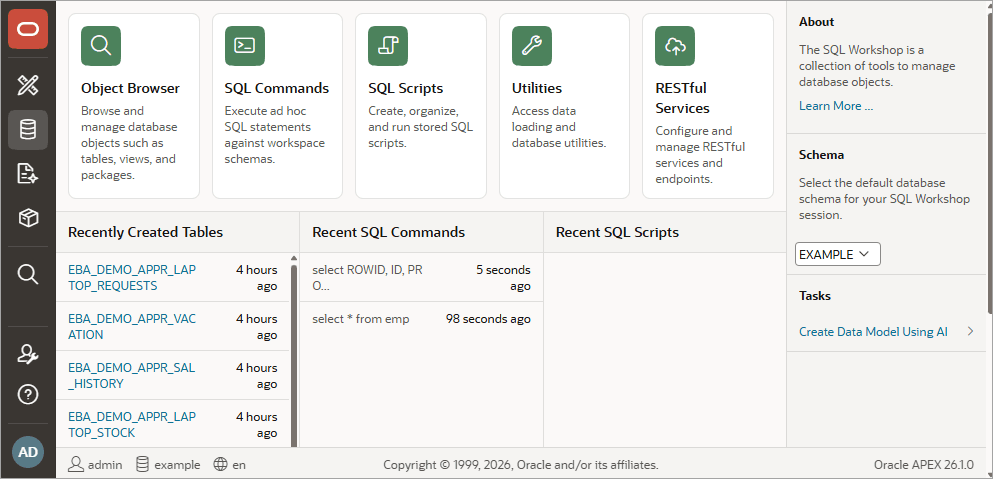Click the Recent SQL Commands heading

point(388,232)
